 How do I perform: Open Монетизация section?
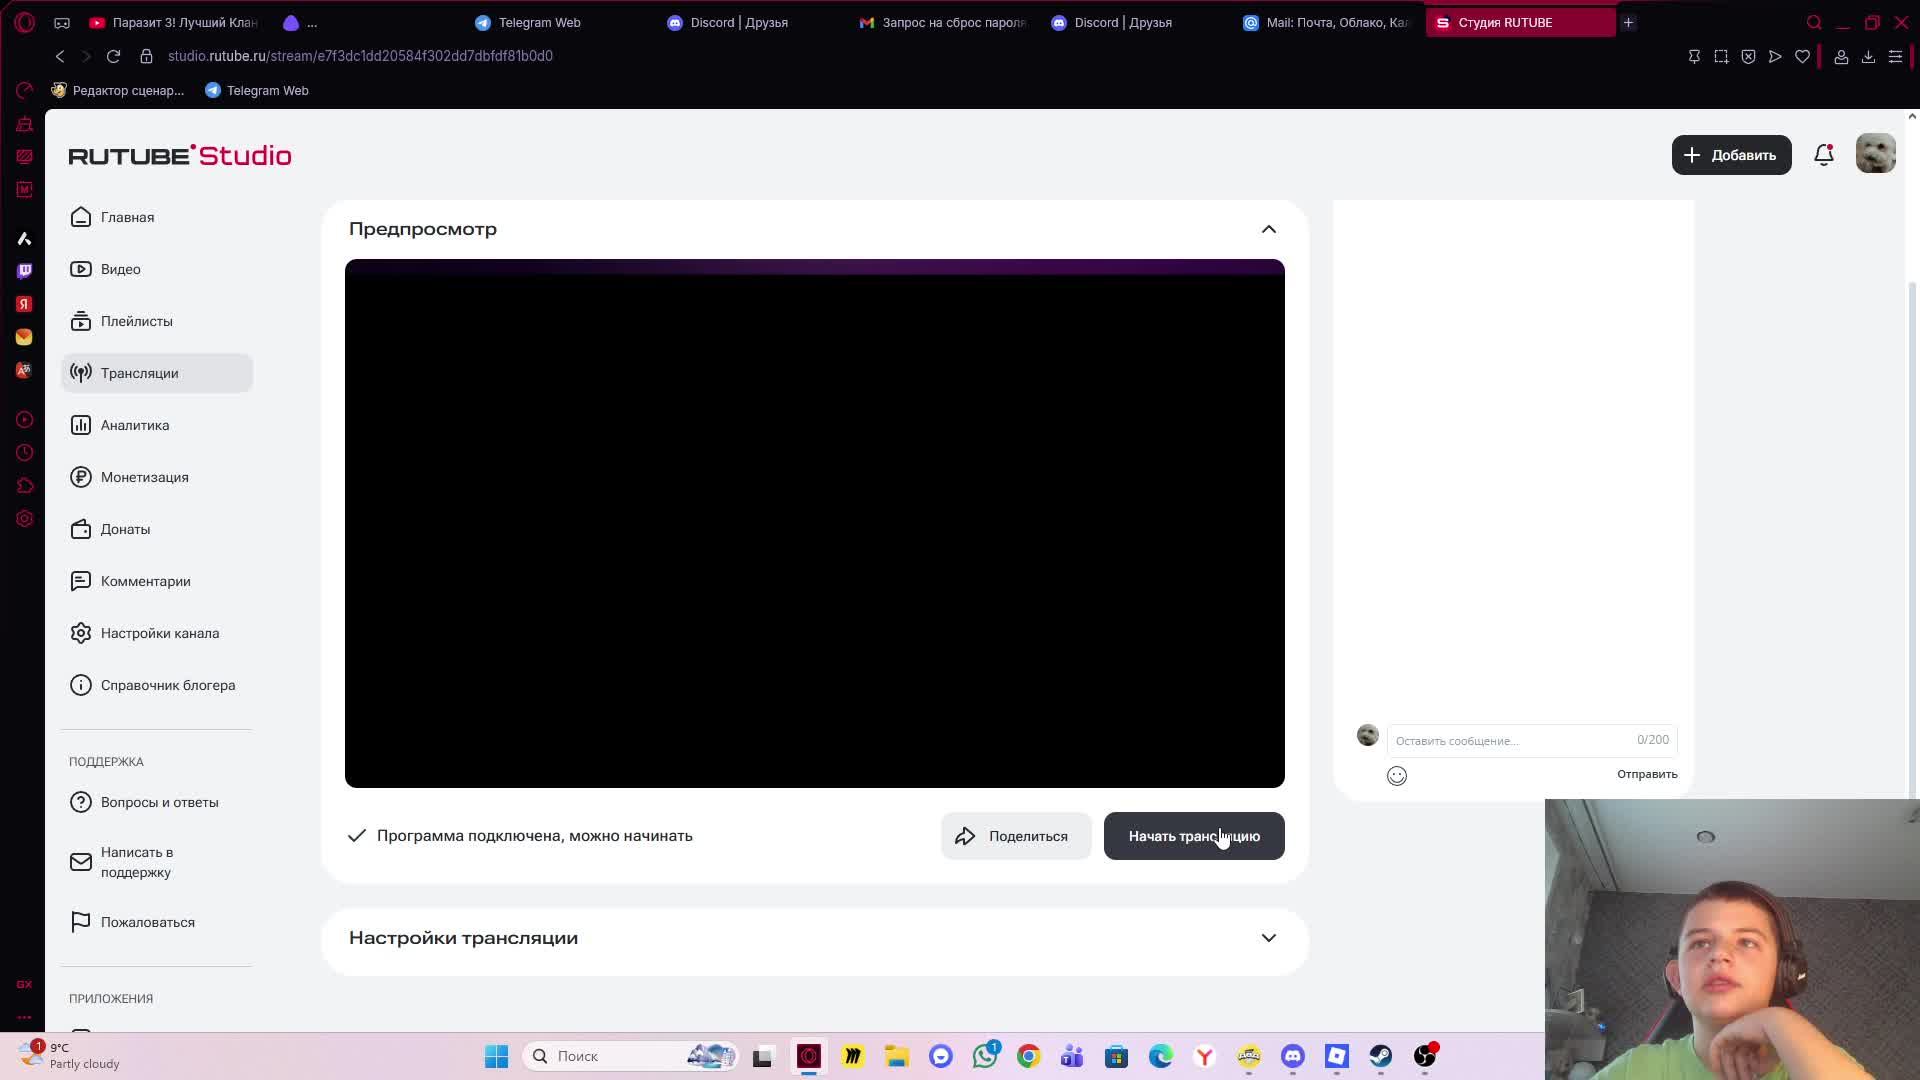[157, 477]
